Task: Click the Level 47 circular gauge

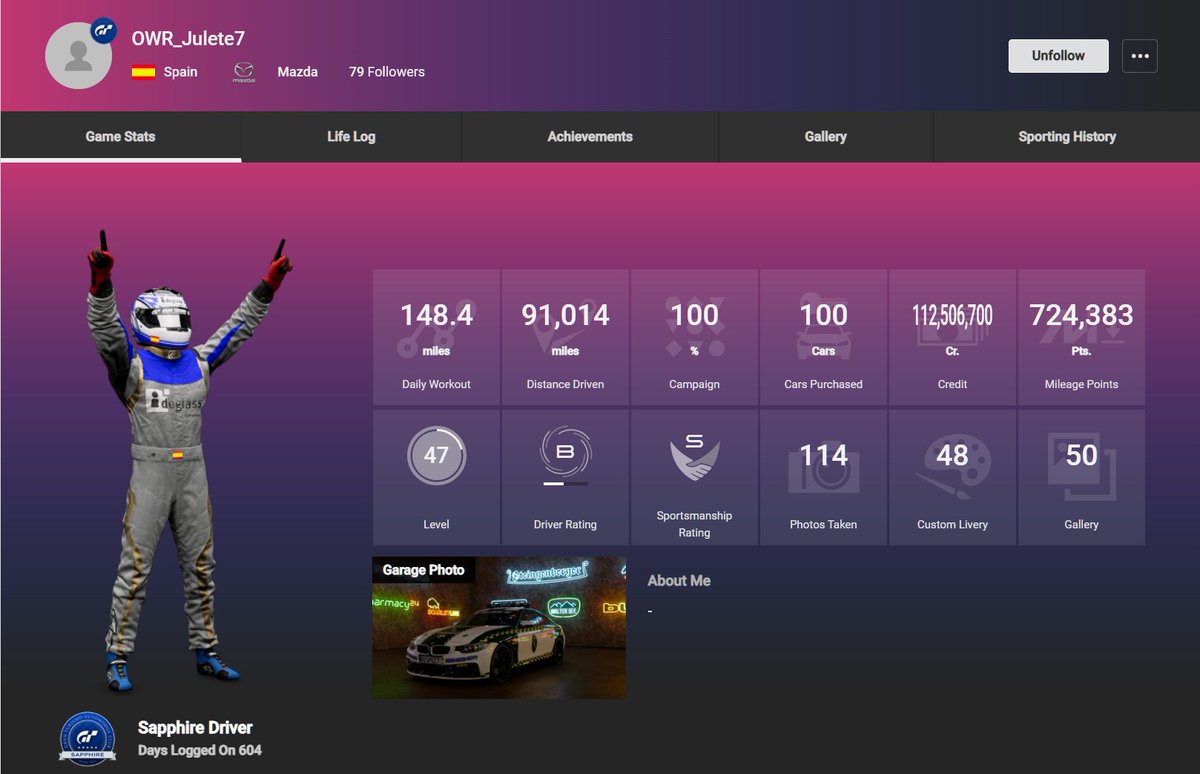Action: pyautogui.click(x=436, y=456)
